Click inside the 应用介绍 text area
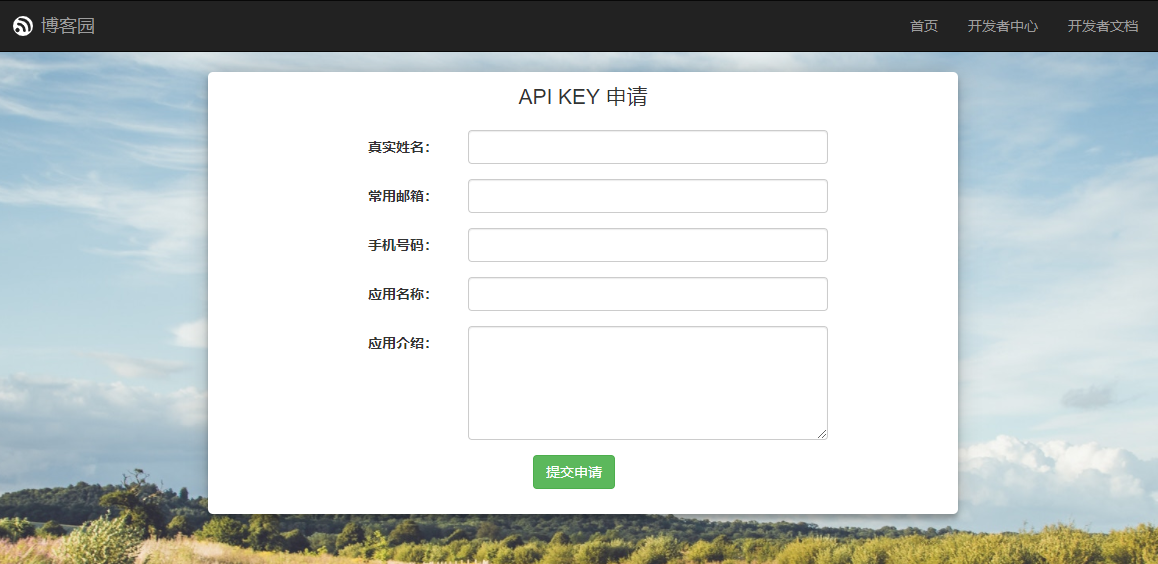 (648, 383)
